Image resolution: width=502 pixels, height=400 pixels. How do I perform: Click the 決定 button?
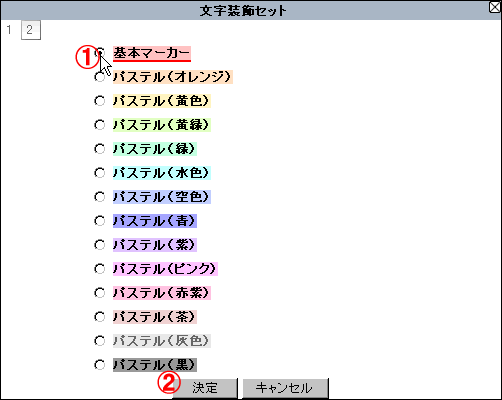click(x=205, y=388)
